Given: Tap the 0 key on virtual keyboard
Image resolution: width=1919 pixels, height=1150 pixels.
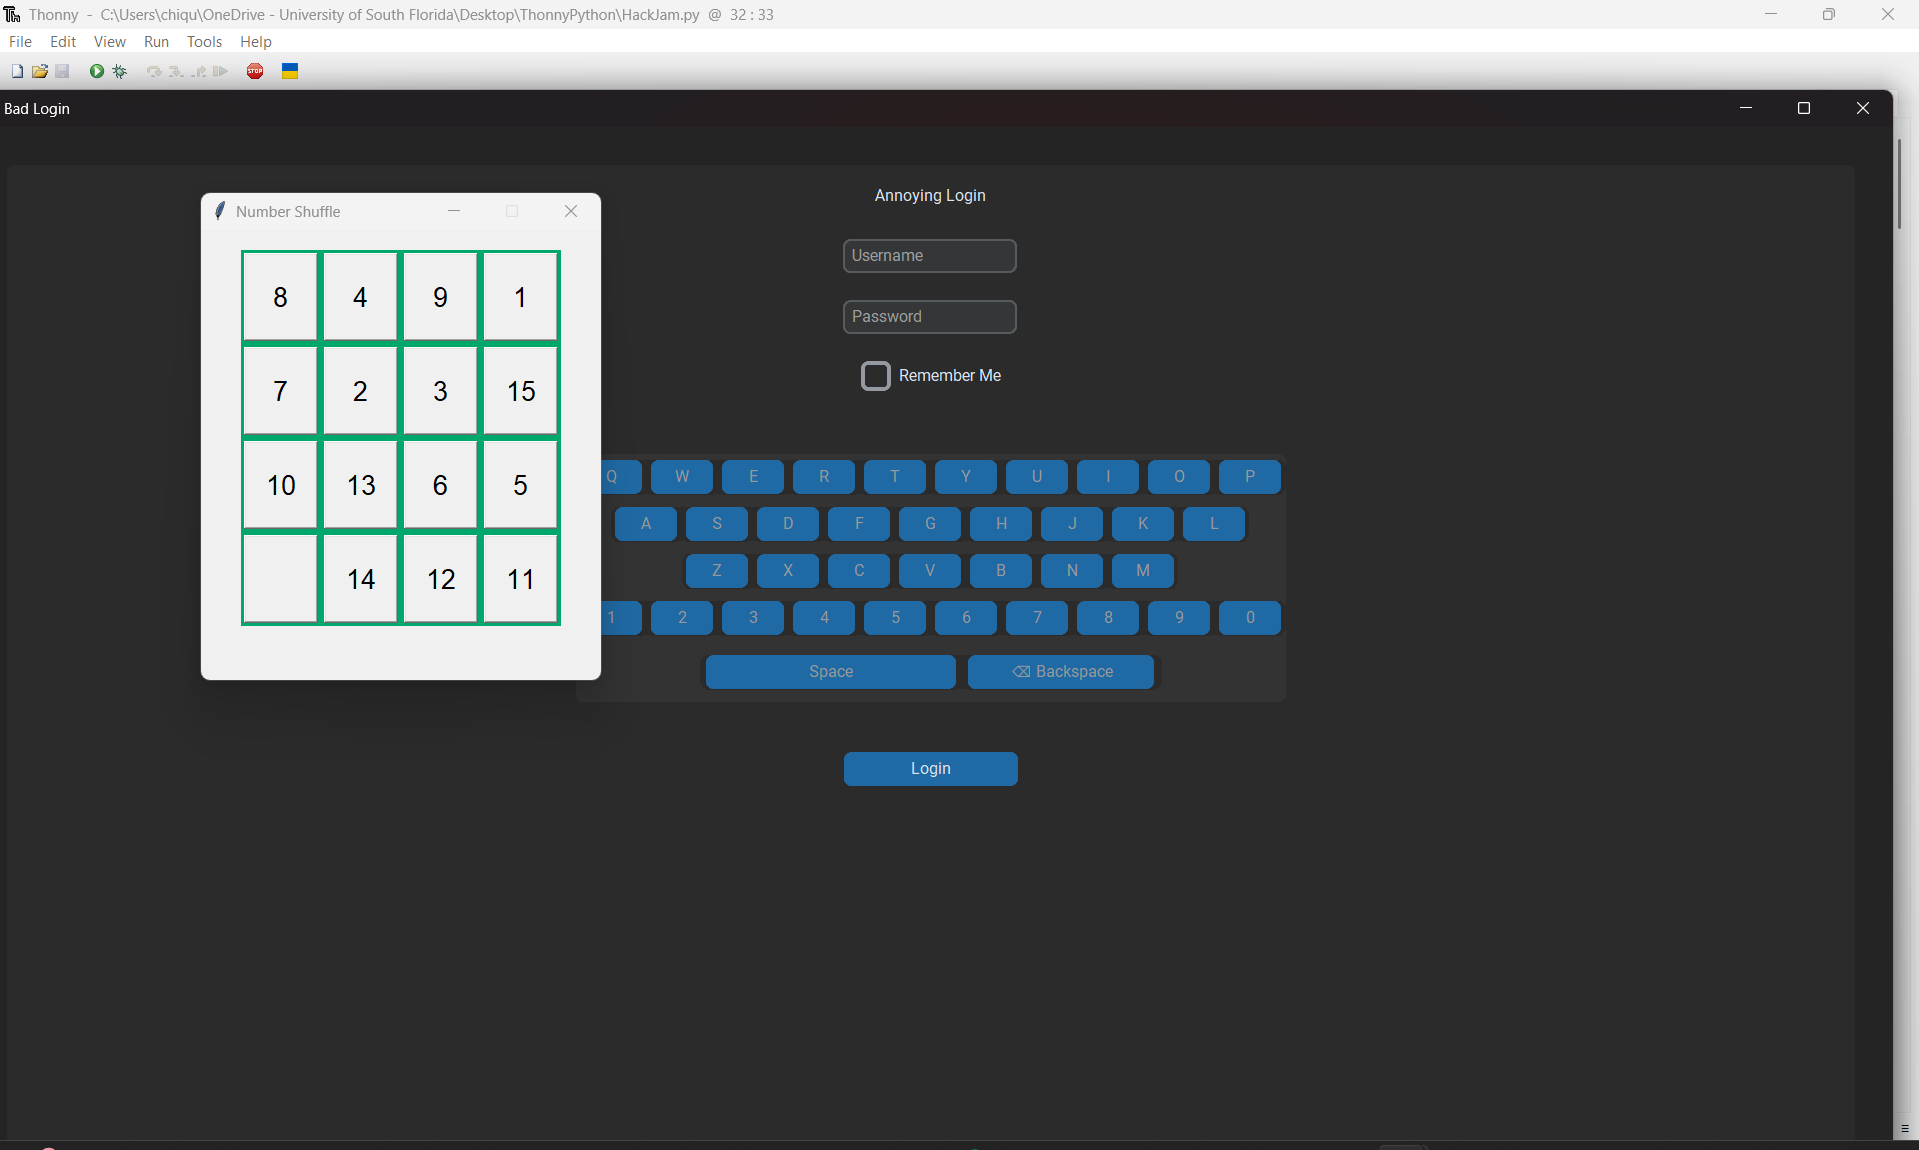Looking at the screenshot, I should 1250,618.
